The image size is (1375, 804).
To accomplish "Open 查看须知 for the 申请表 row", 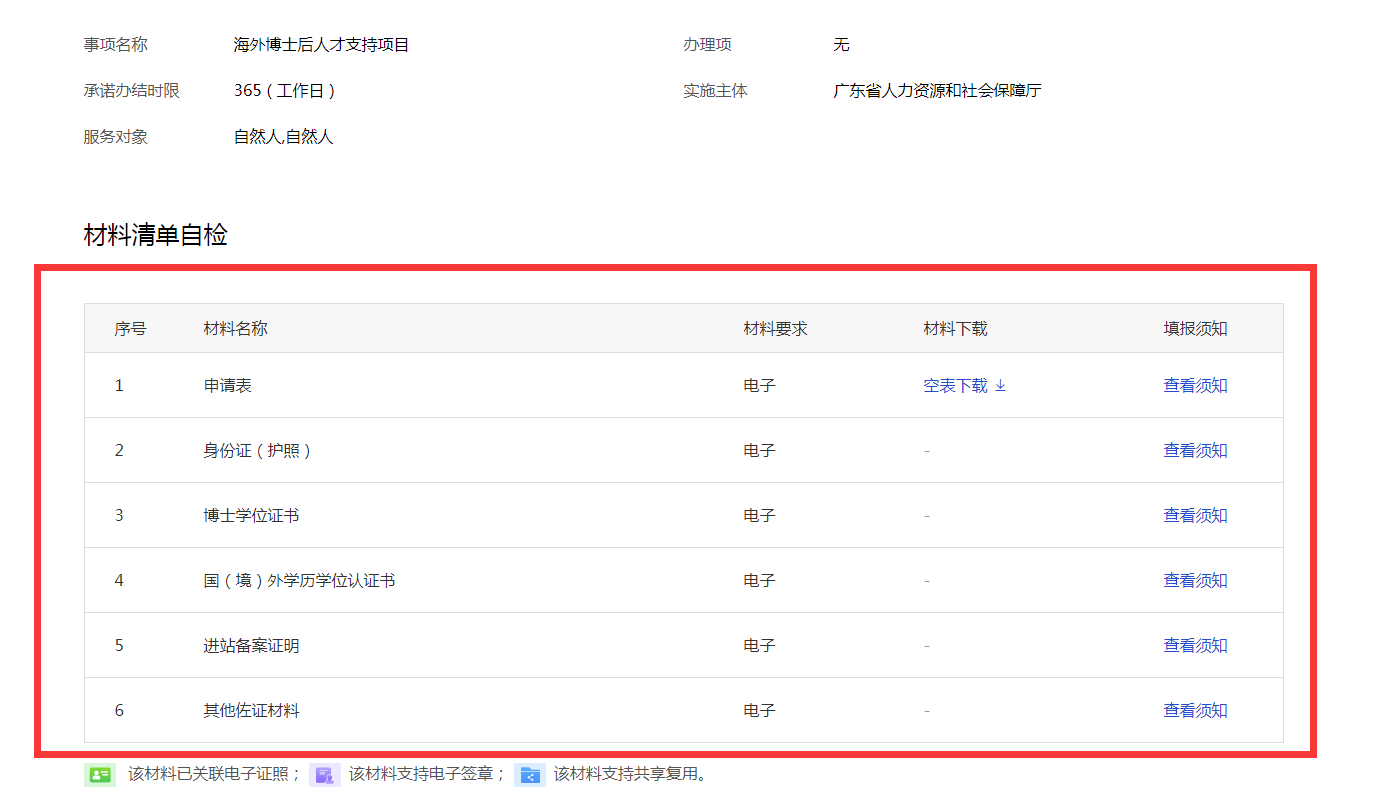I will 1195,386.
